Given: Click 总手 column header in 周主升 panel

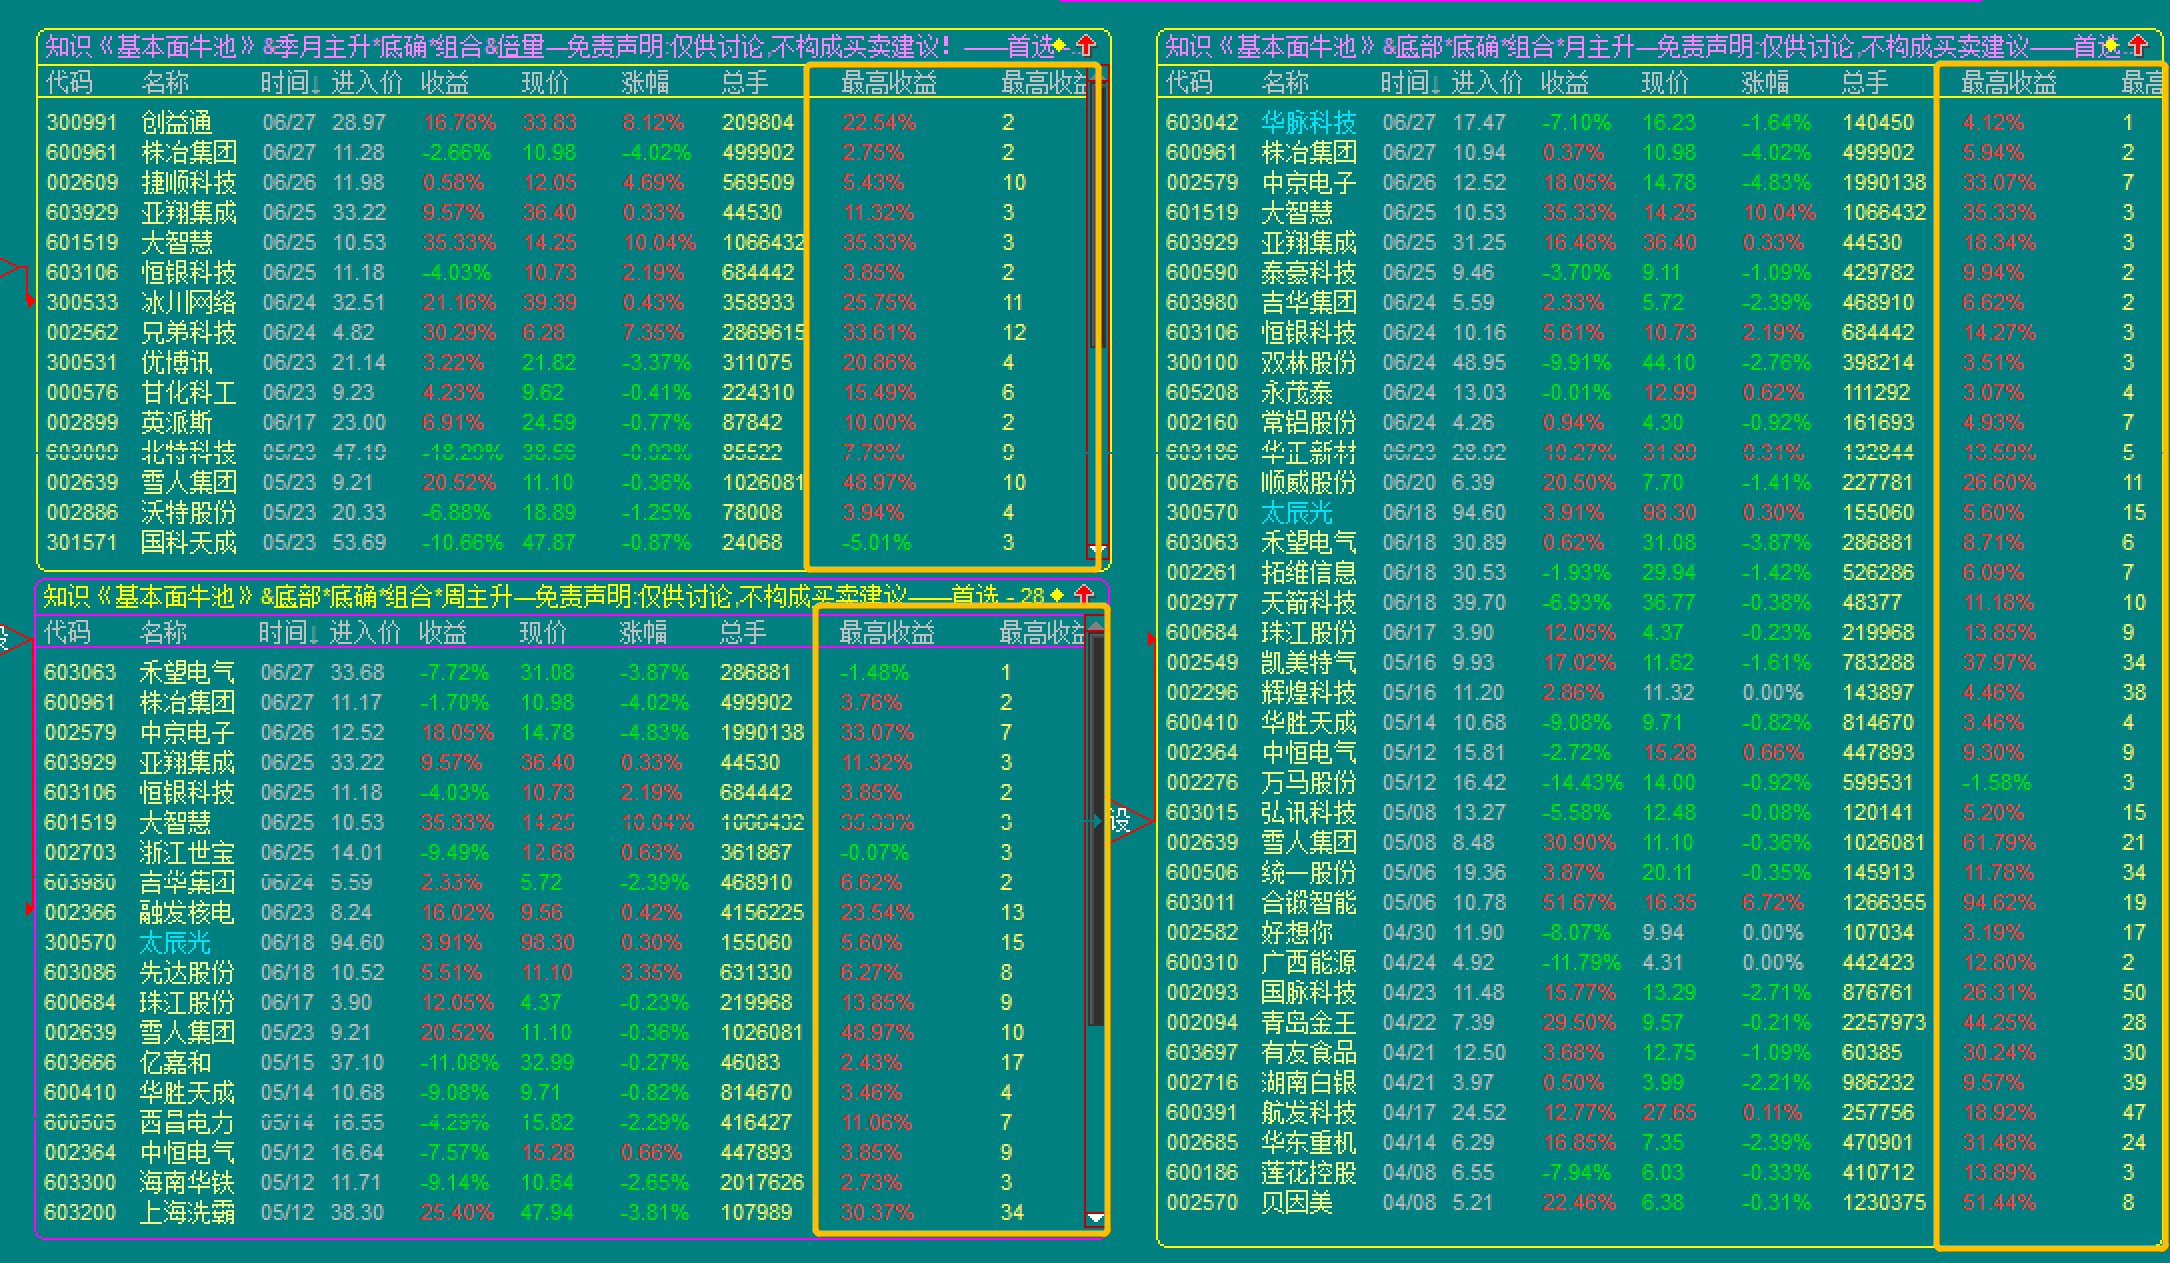Looking at the screenshot, I should click(742, 633).
